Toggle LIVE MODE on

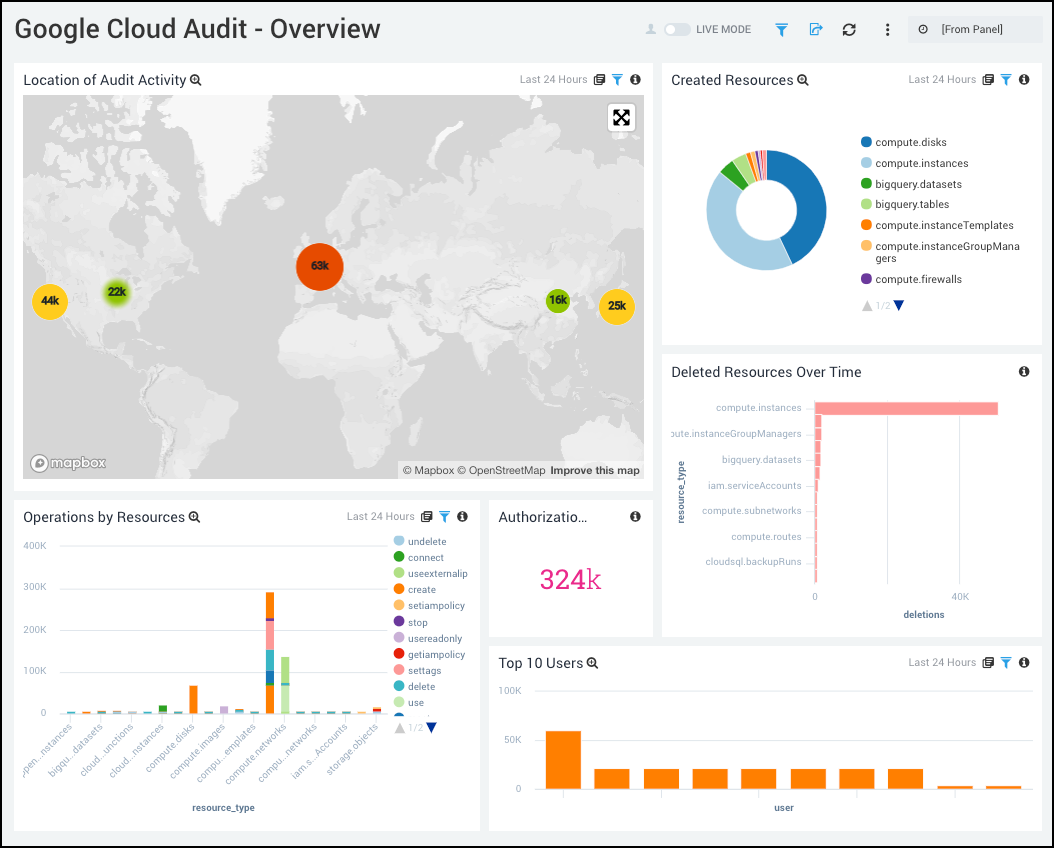click(x=676, y=29)
